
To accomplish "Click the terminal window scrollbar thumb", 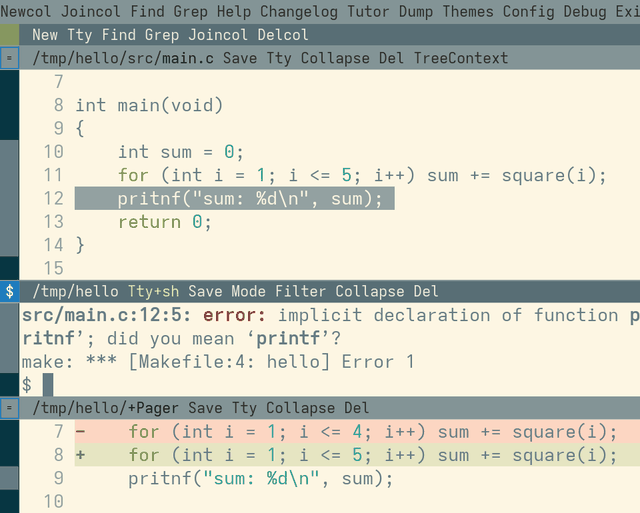I will coord(9,338).
